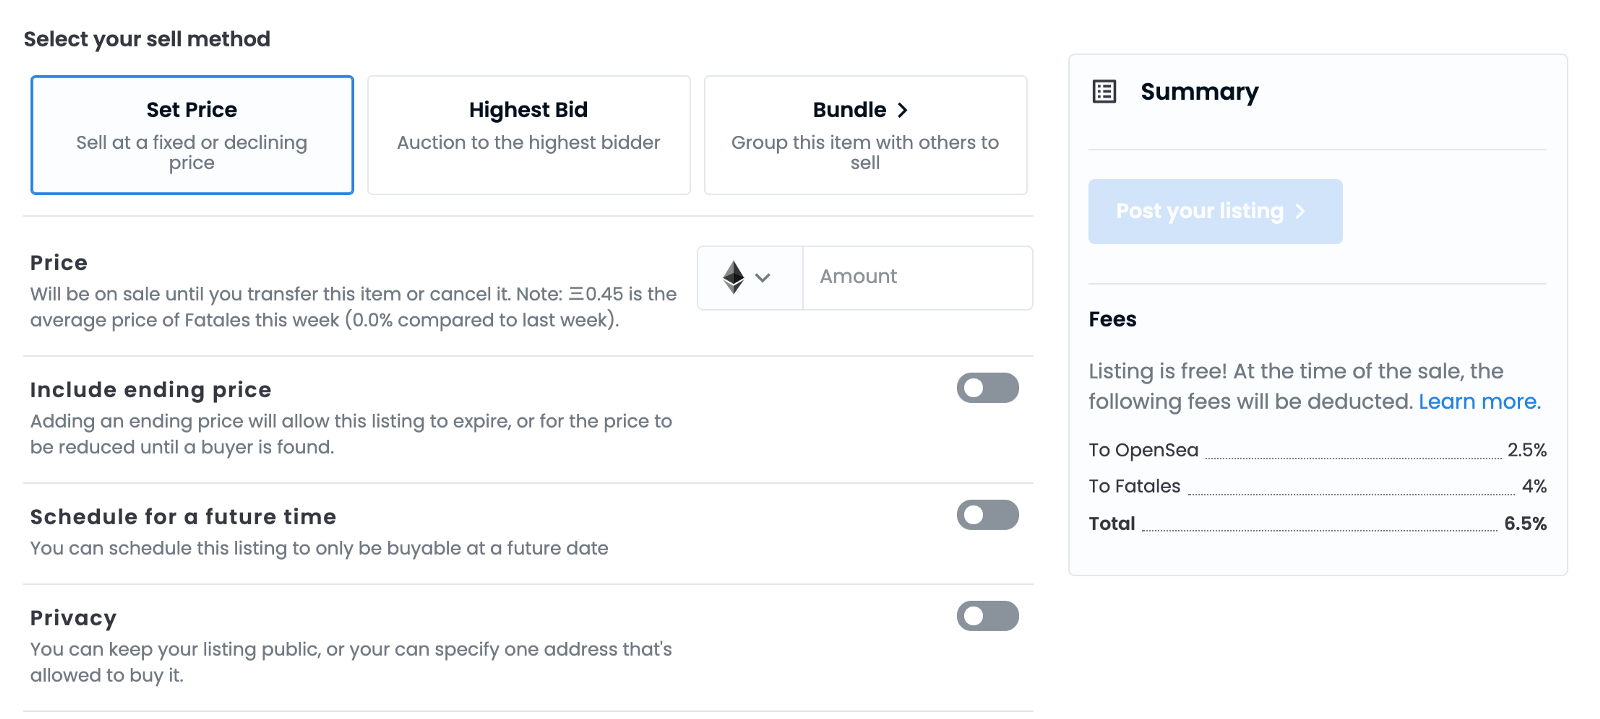Click the arrow icon beside Bundle

pos(902,110)
